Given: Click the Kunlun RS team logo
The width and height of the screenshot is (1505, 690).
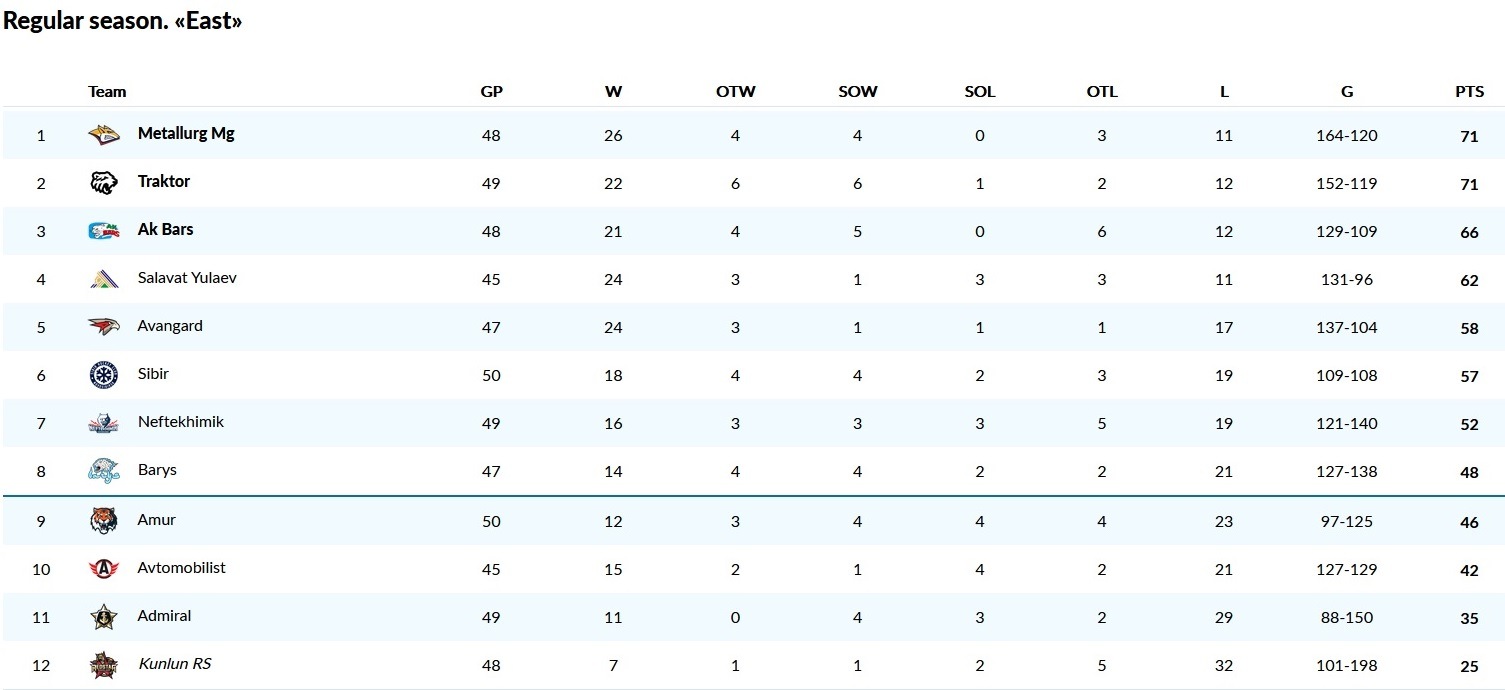Looking at the screenshot, I should (x=104, y=665).
